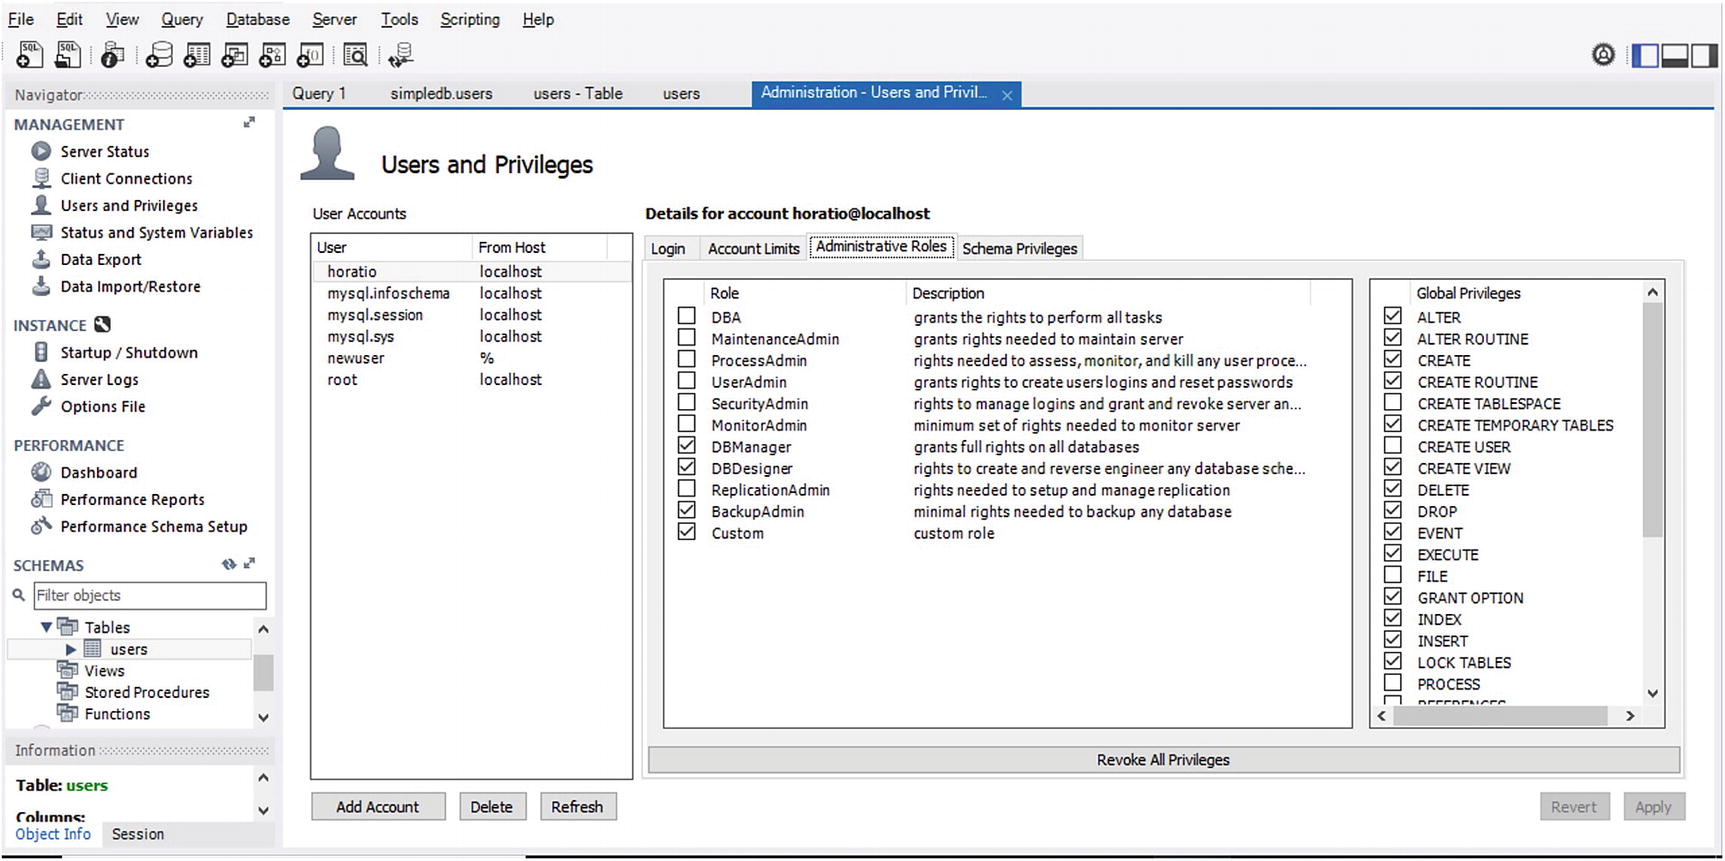
Task: Expand the users table tree node
Action: point(71,649)
